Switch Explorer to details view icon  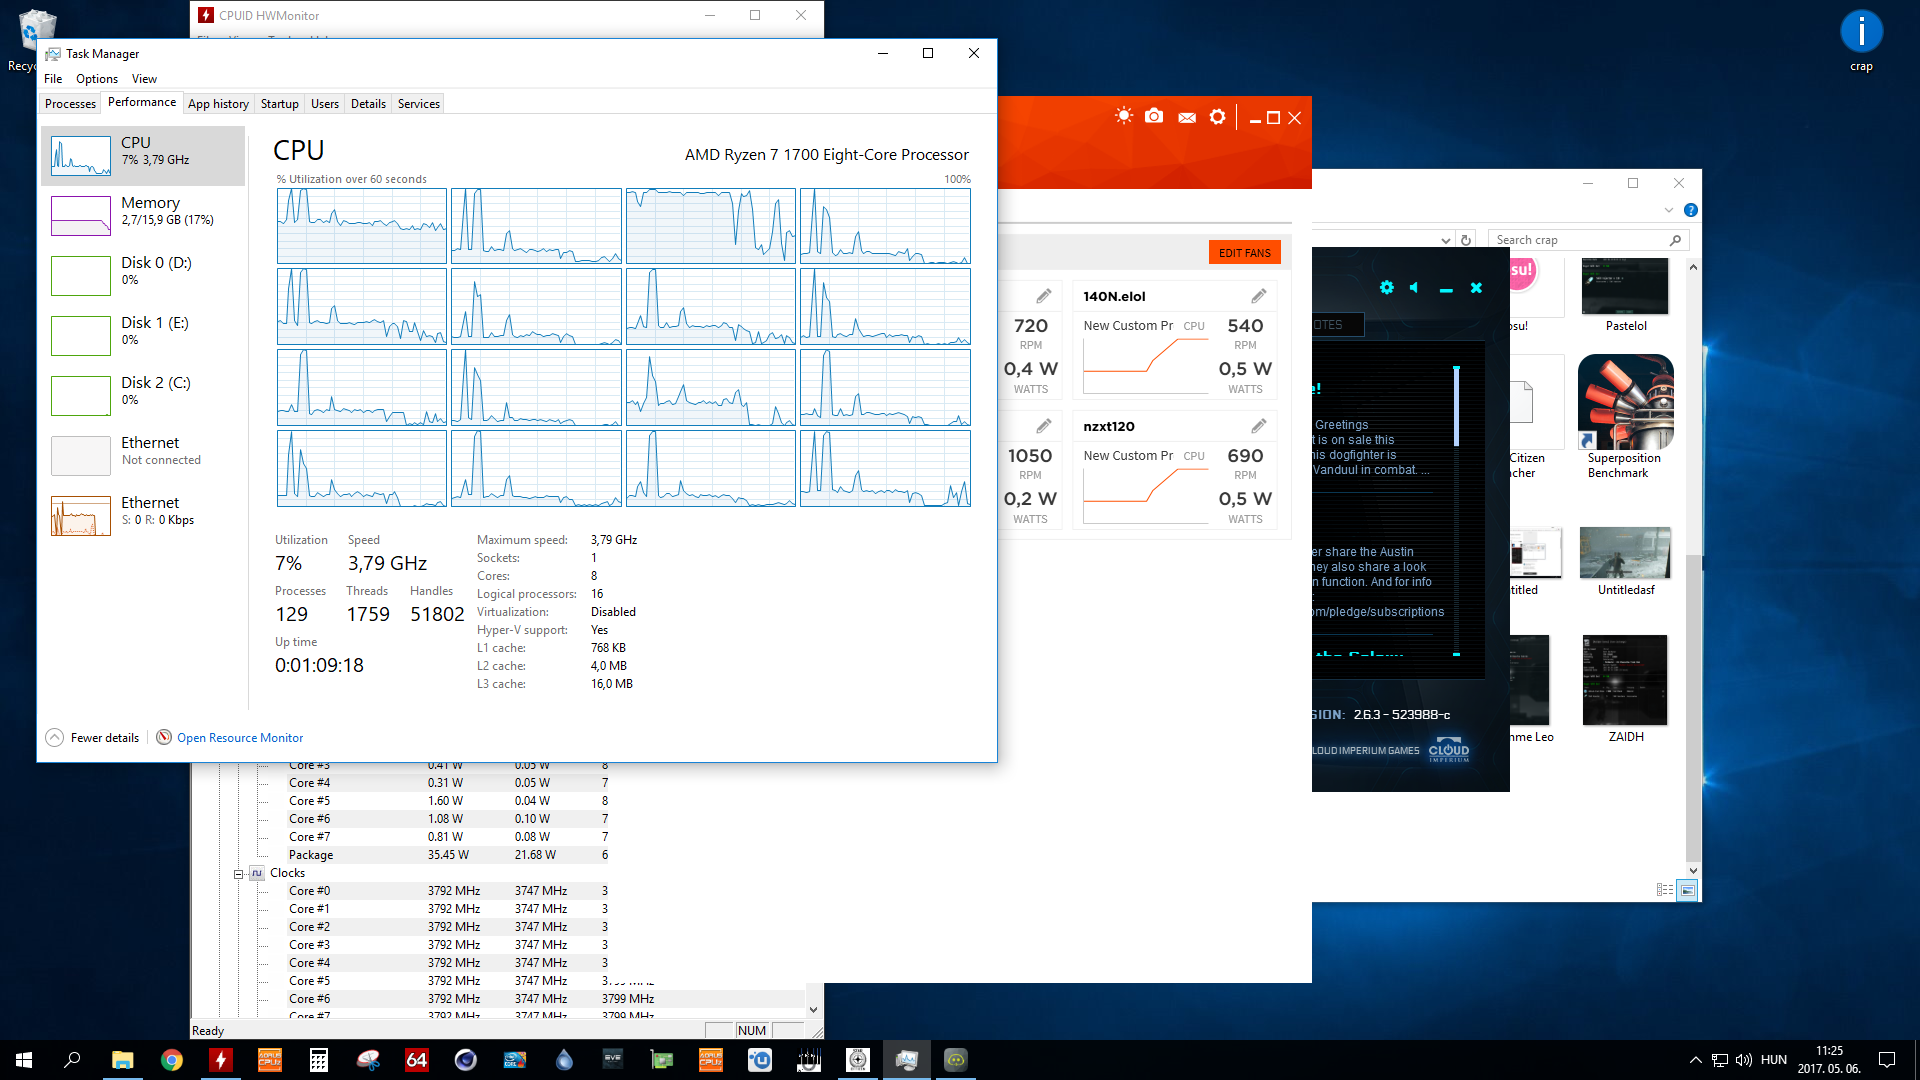pos(1665,890)
